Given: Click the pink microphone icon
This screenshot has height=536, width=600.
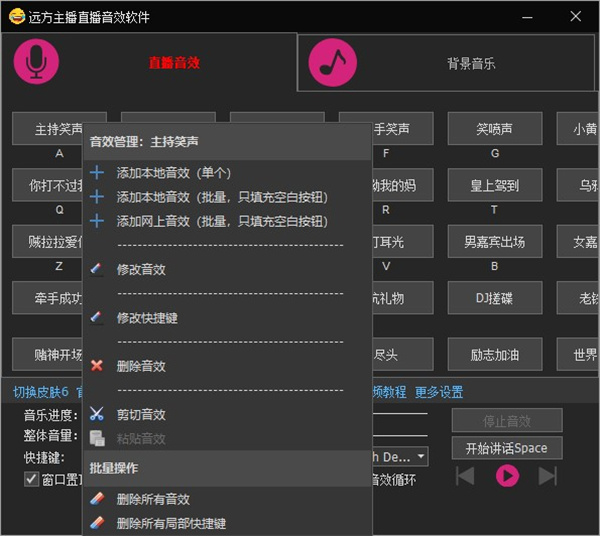Looking at the screenshot, I should (36, 61).
